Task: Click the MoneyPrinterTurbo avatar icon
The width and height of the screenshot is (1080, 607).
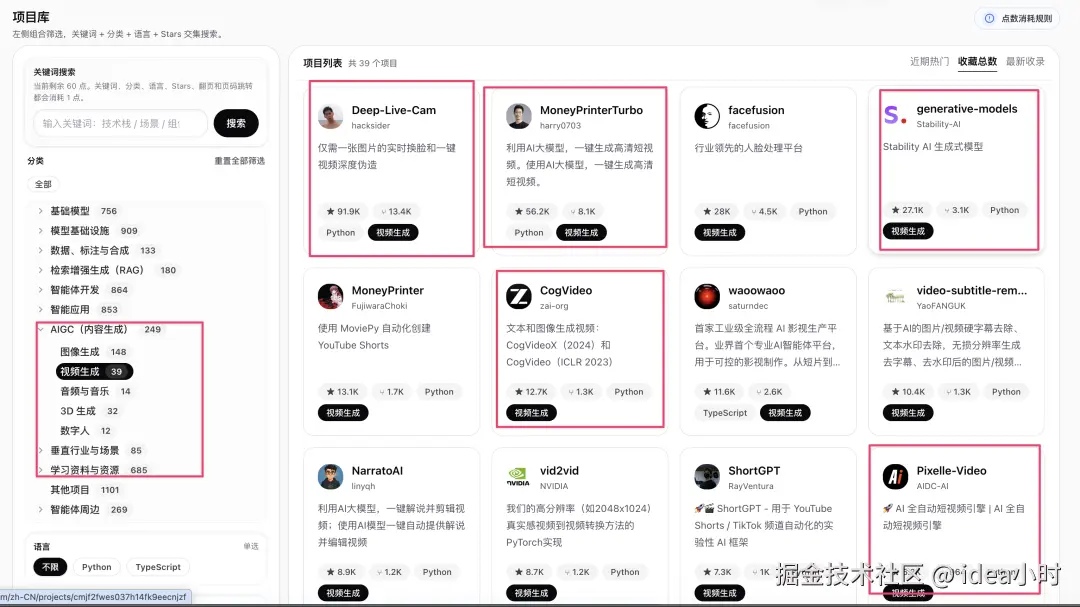Action: (x=518, y=116)
